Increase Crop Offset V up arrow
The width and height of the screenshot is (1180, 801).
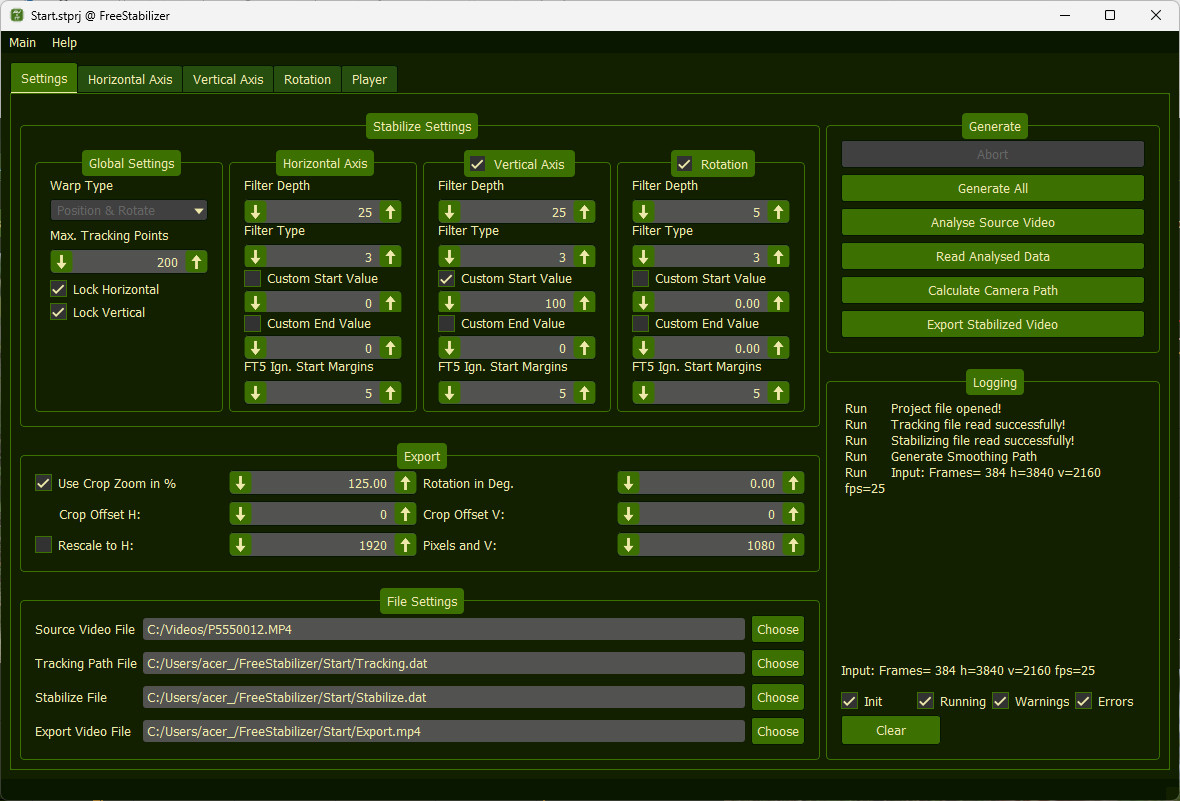click(793, 514)
